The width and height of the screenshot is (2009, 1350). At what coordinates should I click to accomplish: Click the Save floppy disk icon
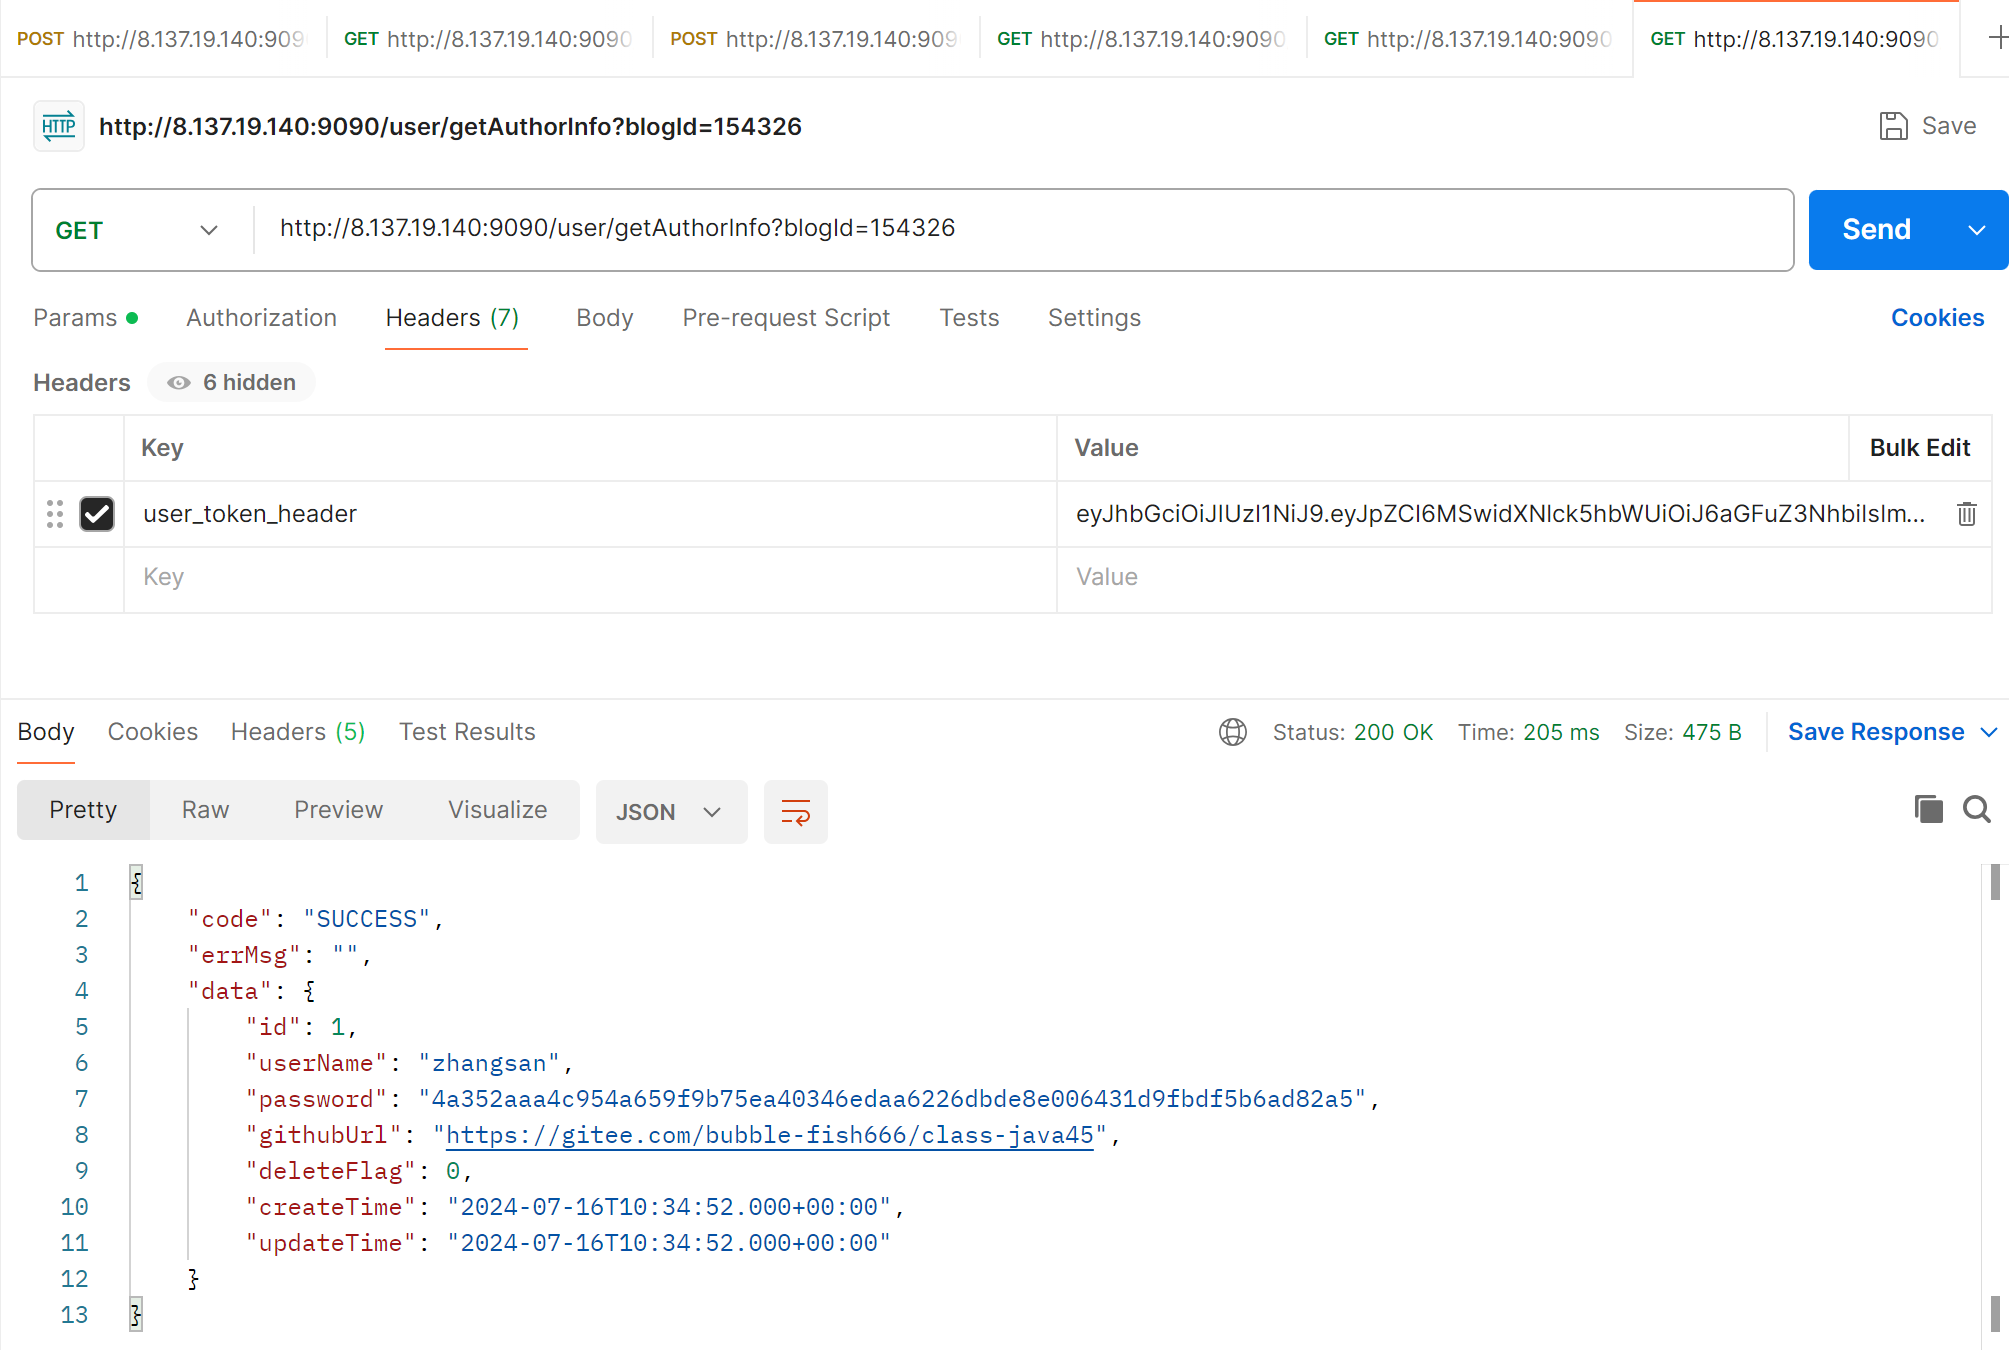pos(1893,126)
